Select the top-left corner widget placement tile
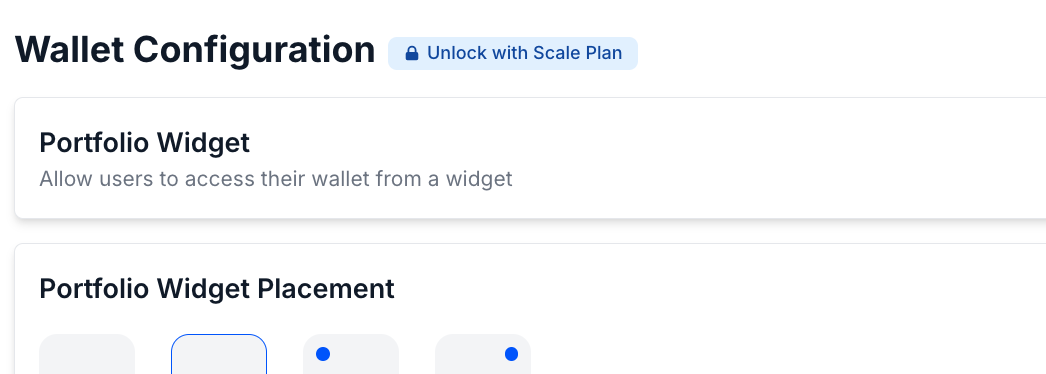The height and width of the screenshot is (374, 1046). tap(351, 354)
